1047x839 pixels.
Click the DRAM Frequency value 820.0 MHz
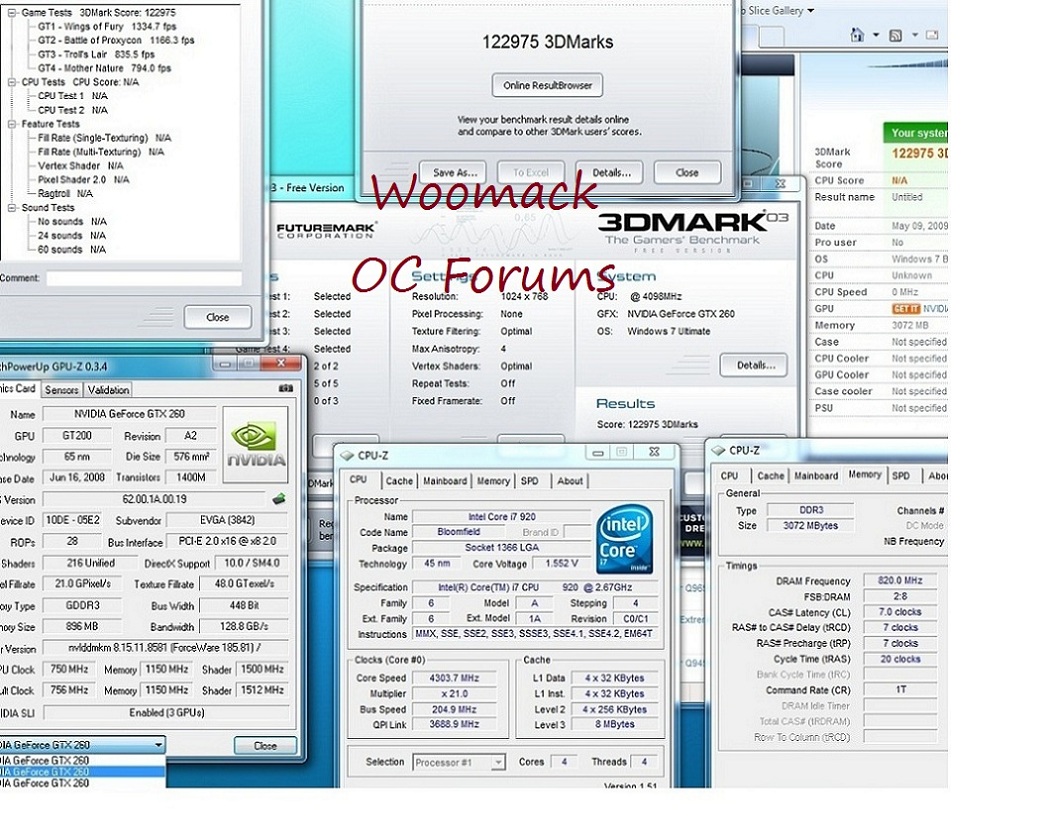point(900,580)
